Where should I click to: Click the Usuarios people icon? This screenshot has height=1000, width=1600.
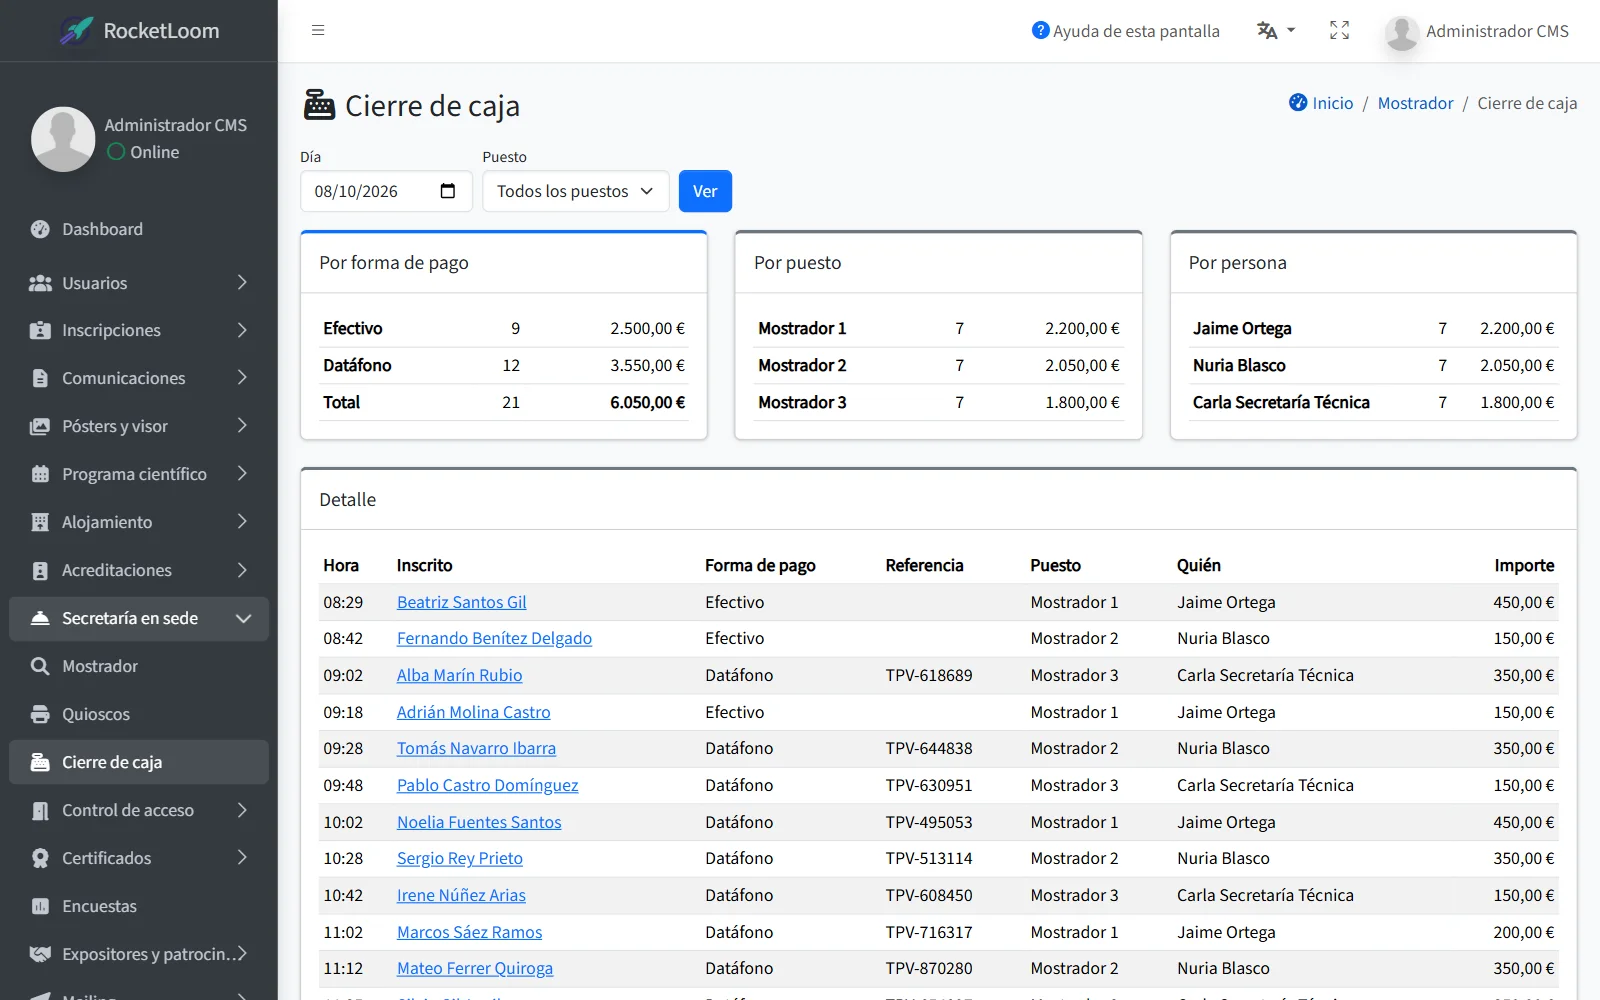point(40,283)
